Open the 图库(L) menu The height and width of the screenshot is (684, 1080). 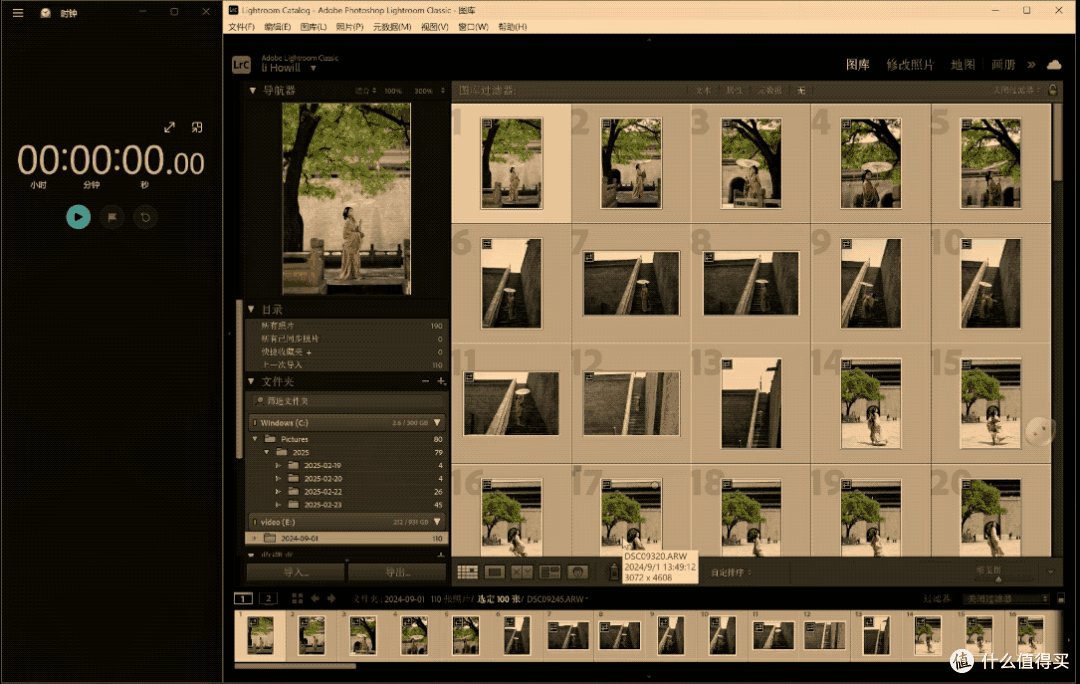[313, 27]
